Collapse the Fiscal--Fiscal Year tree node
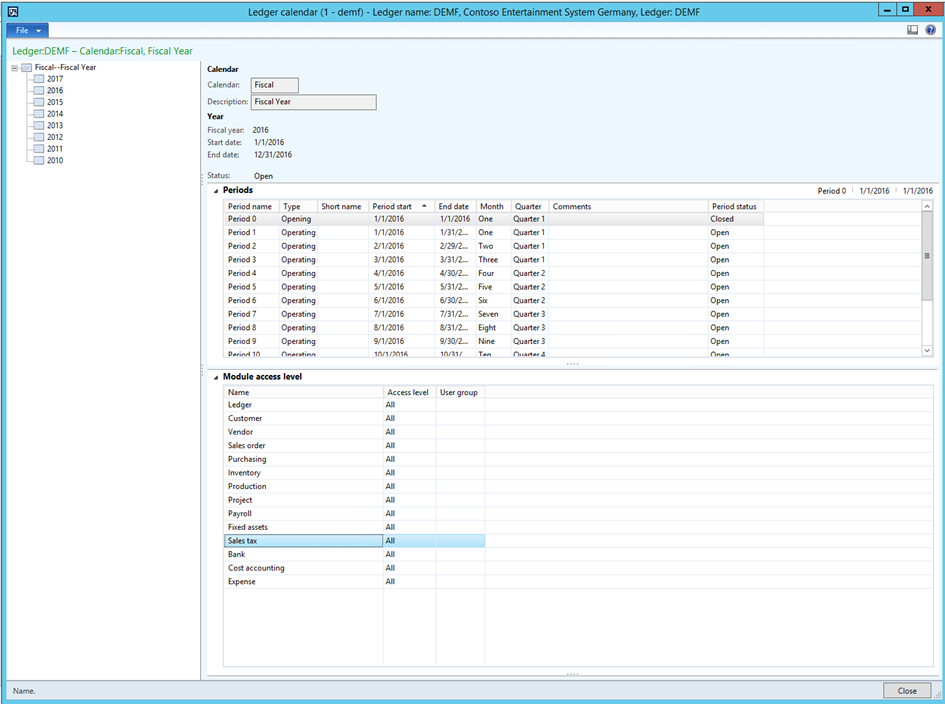The image size is (945, 704). 14,67
